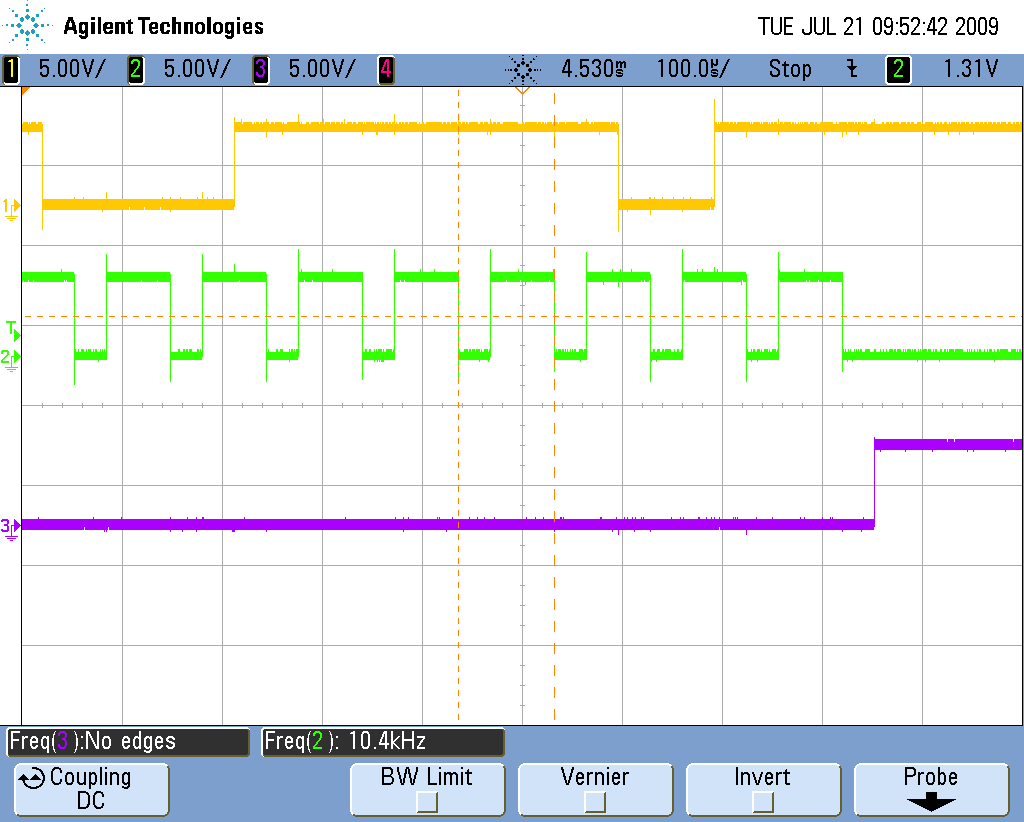Viewport: 1024px width, 822px height.
Task: Click the channel 2 indicator badge
Action: [136, 70]
